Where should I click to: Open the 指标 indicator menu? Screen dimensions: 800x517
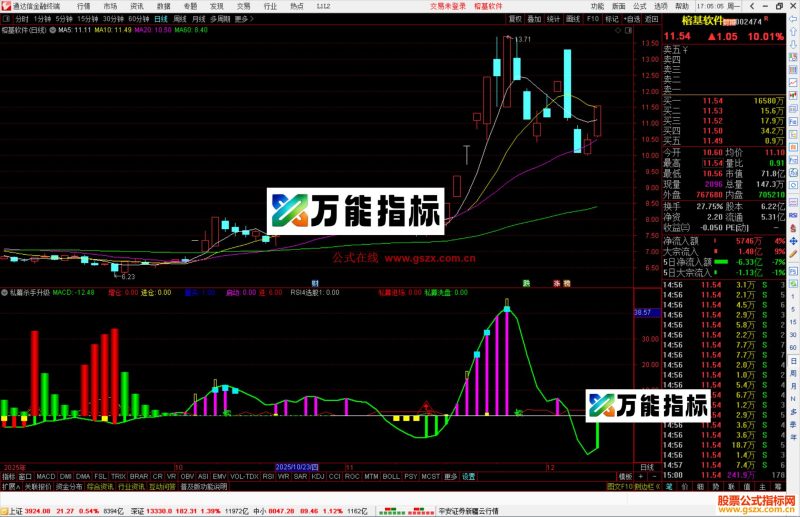(9, 476)
